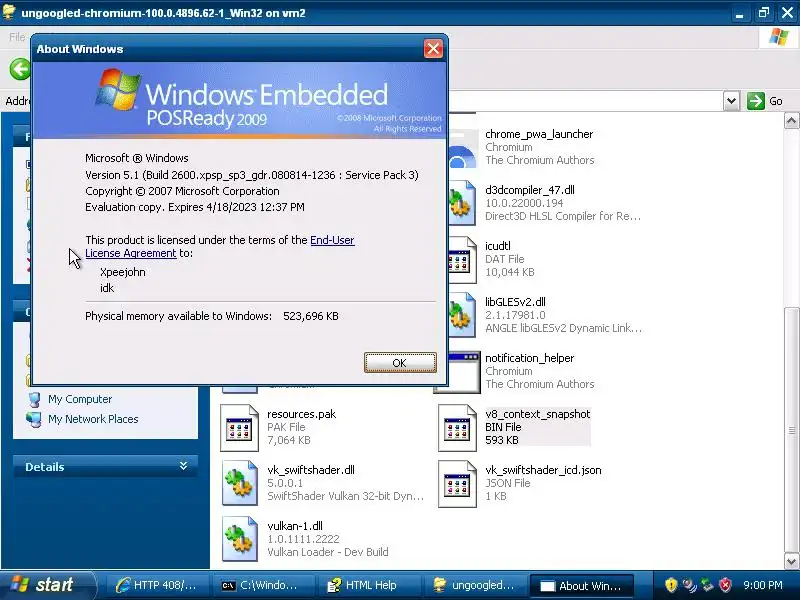Screen dimensions: 800x600
Task: Expand the Details panel chevron
Action: click(x=183, y=466)
